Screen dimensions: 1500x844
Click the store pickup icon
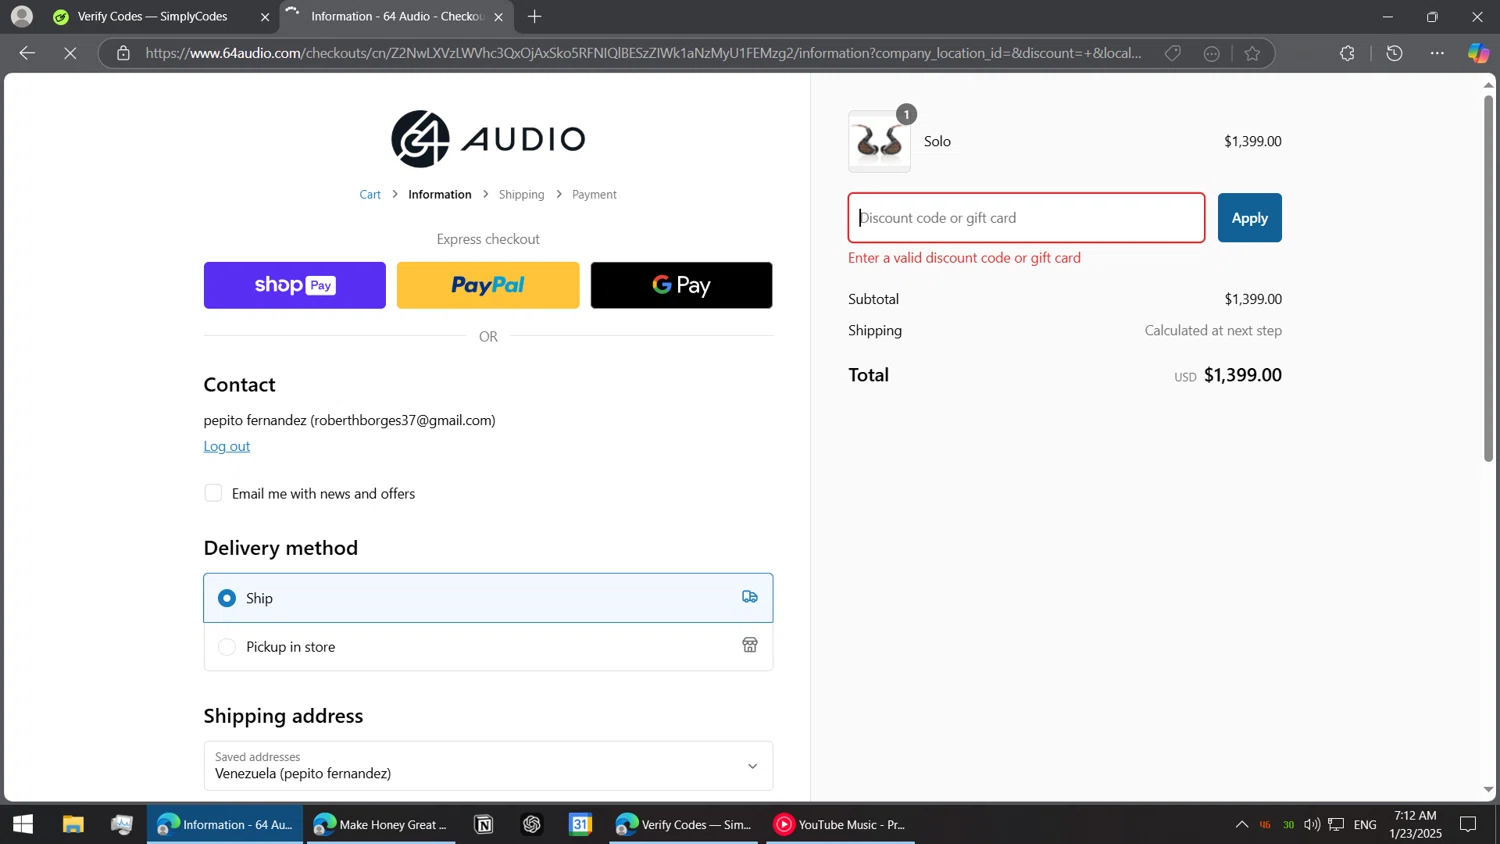tap(750, 645)
